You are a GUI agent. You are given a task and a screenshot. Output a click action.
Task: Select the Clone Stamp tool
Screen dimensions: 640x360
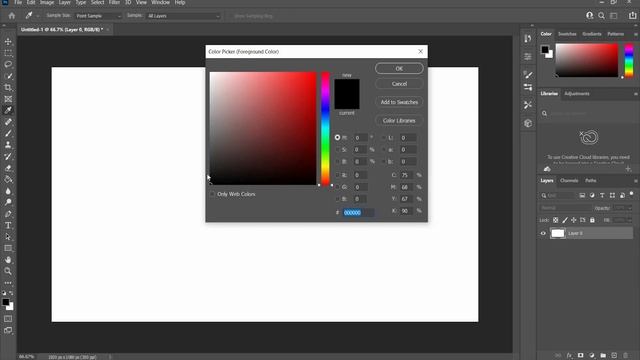pyautogui.click(x=8, y=144)
